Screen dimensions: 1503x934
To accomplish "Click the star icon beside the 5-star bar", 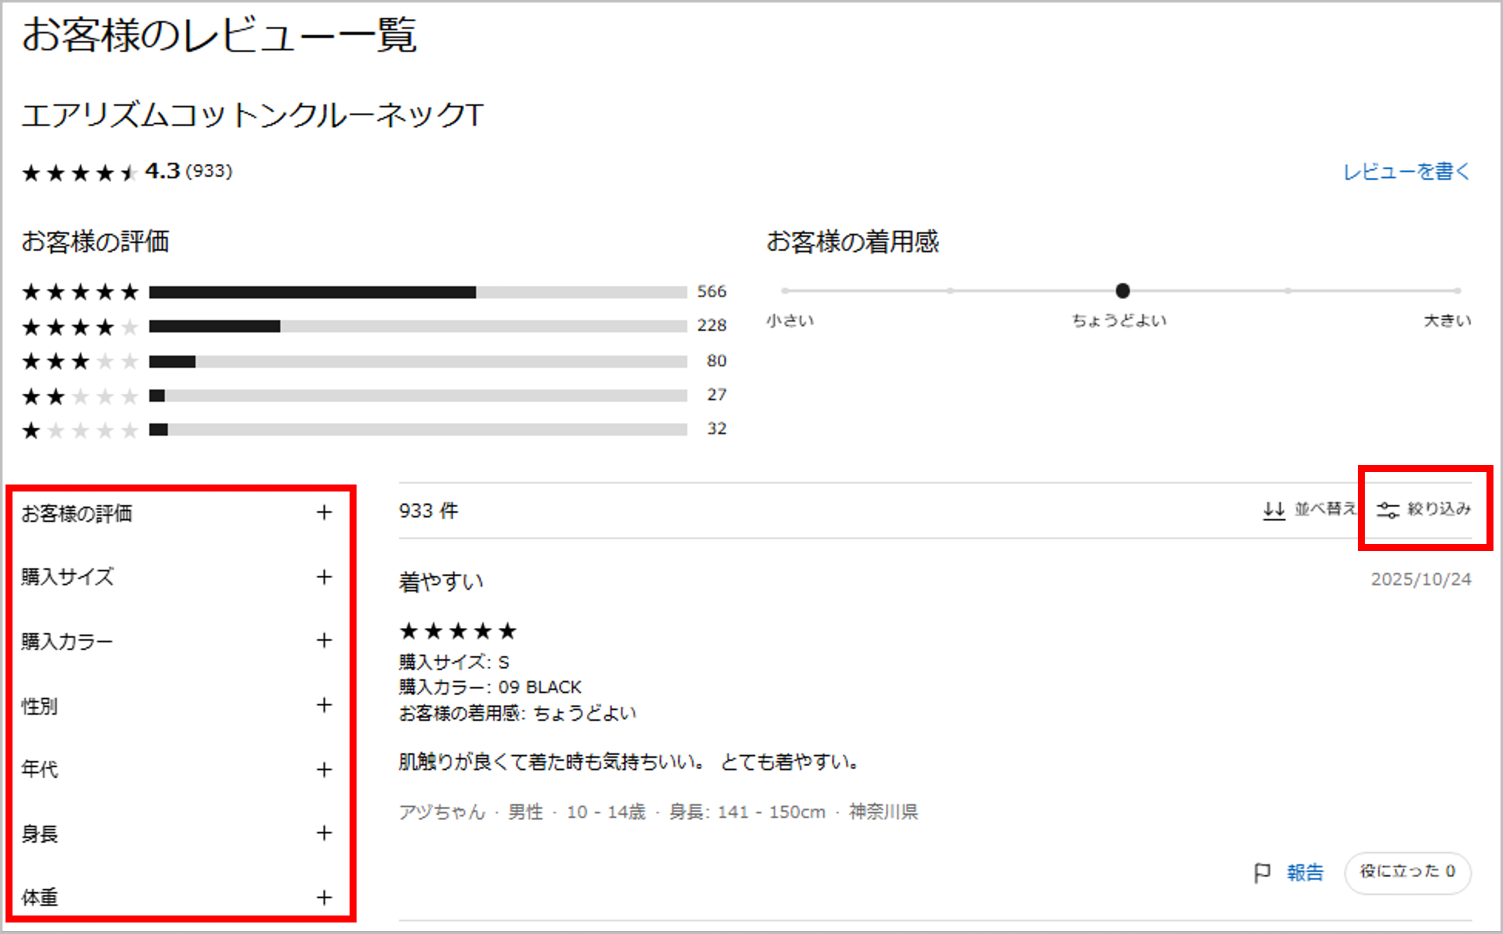I will point(33,291).
